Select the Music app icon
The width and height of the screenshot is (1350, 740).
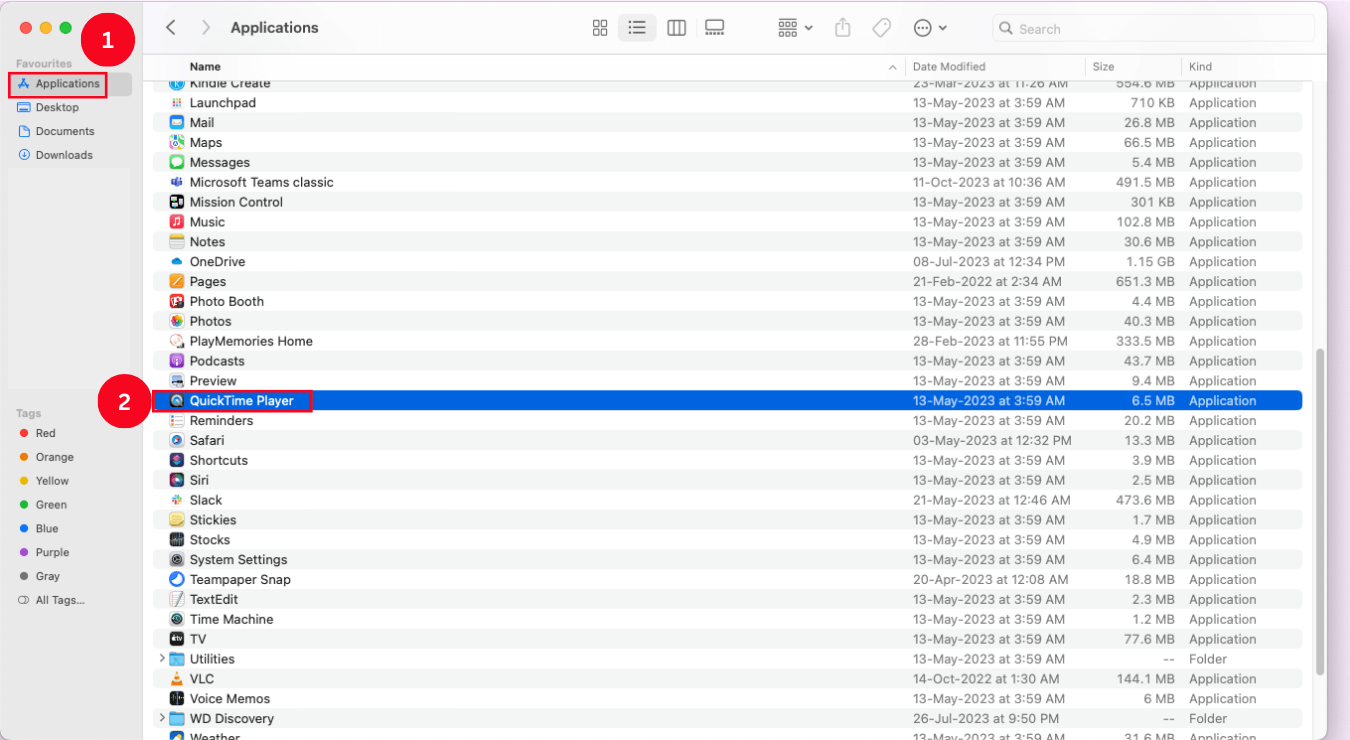click(177, 222)
